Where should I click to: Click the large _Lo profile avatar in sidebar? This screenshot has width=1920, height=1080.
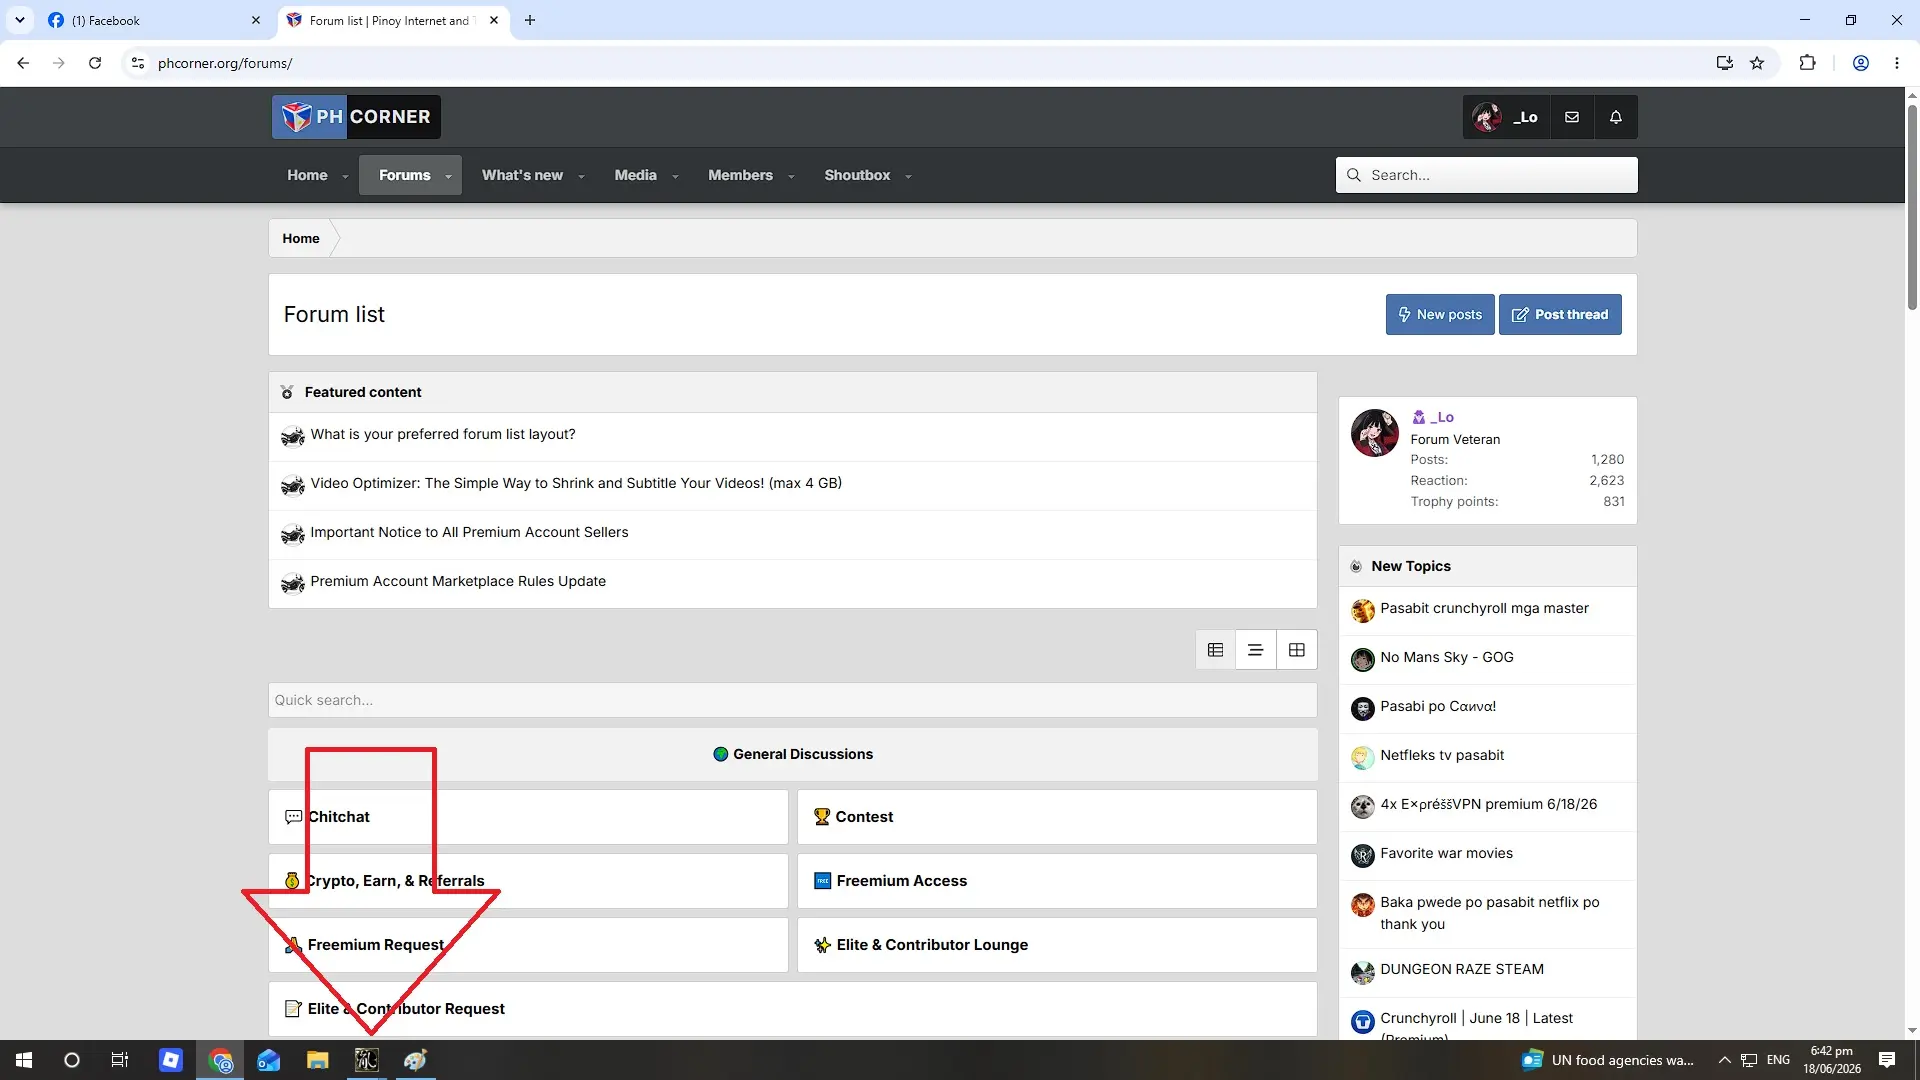(x=1375, y=433)
